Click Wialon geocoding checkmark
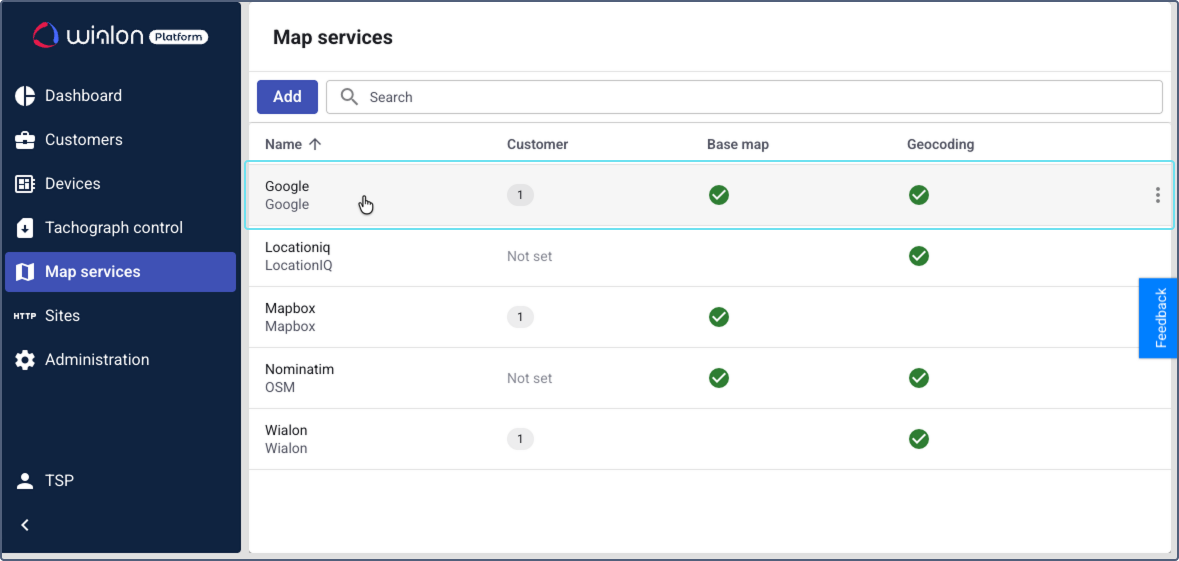The image size is (1179, 561). click(x=918, y=439)
